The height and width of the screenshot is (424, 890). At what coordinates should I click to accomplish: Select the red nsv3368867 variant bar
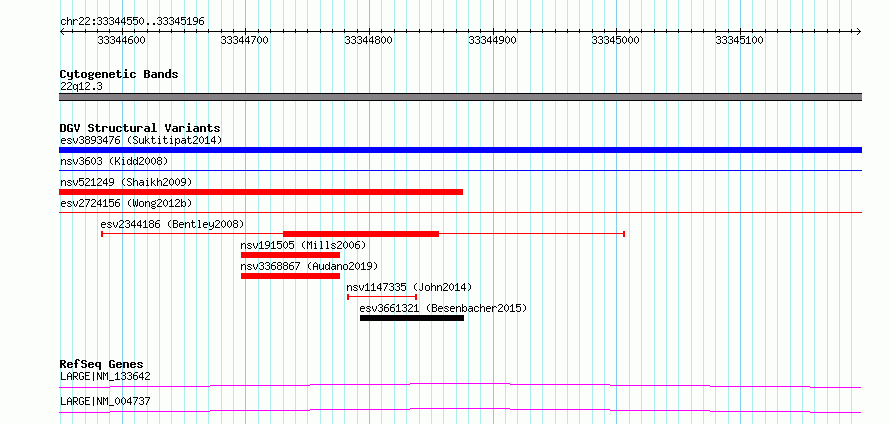(x=291, y=276)
